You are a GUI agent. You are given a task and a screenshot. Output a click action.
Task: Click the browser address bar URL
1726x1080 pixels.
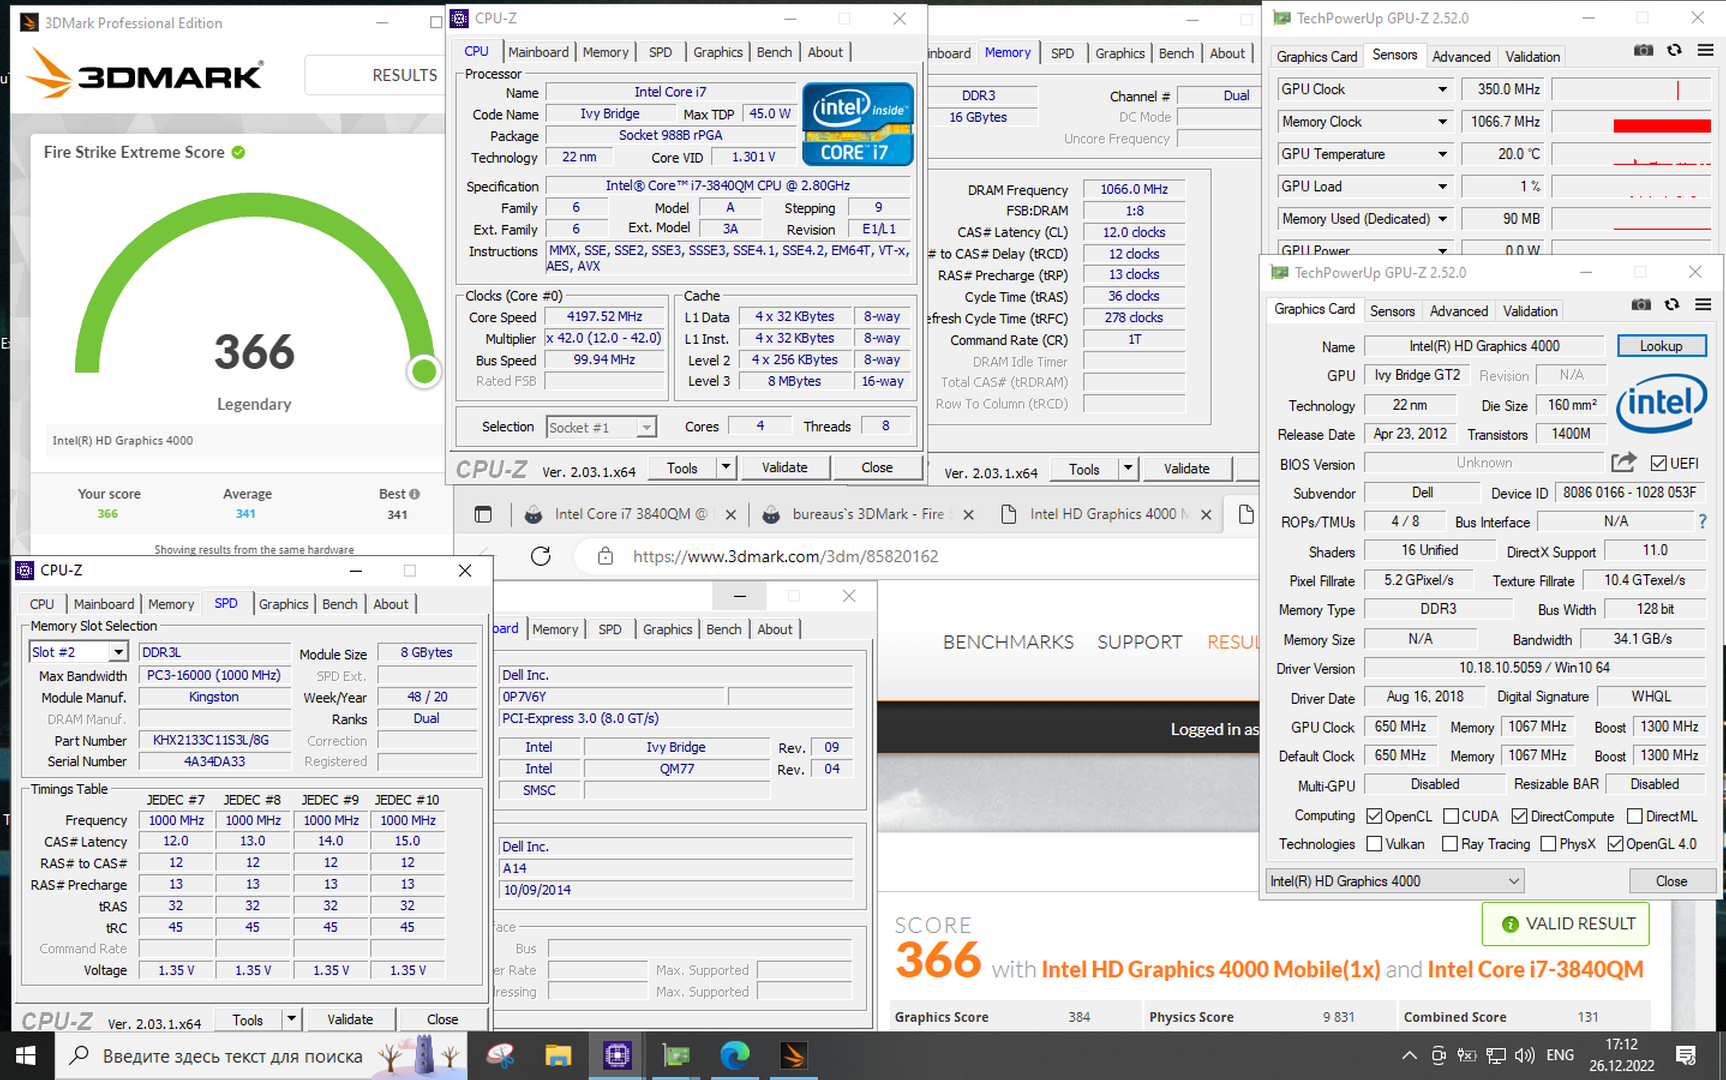[x=785, y=556]
